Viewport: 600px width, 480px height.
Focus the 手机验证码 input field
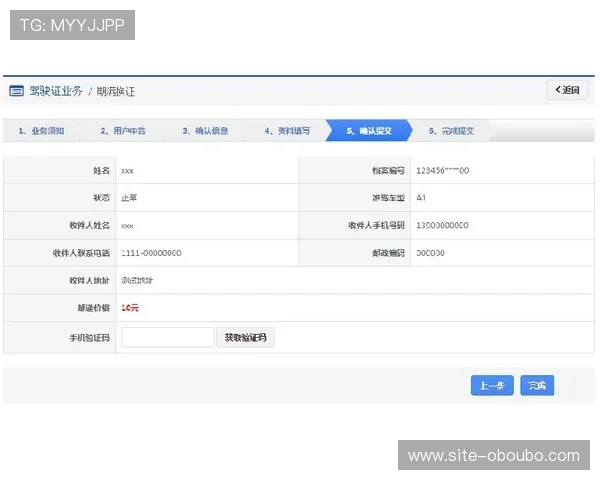pos(168,337)
